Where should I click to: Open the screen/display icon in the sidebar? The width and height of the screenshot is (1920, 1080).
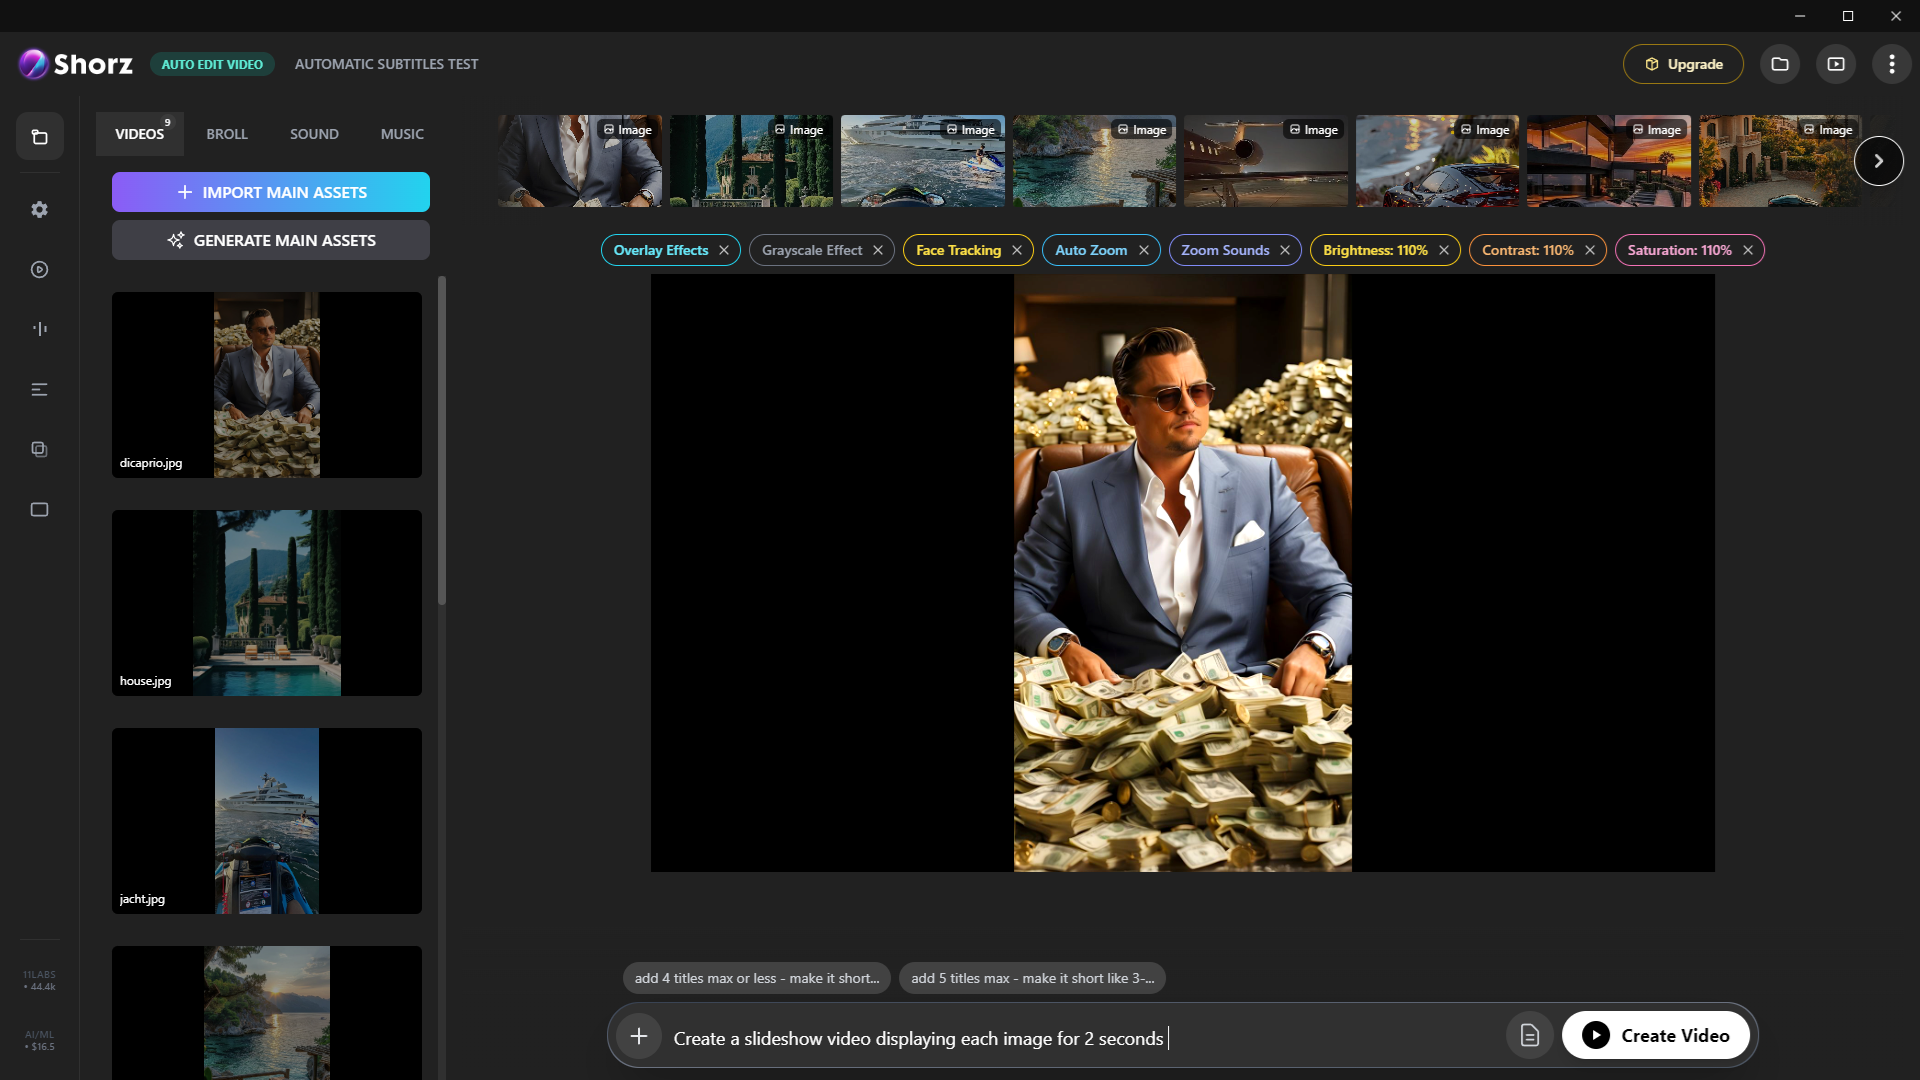tap(39, 509)
